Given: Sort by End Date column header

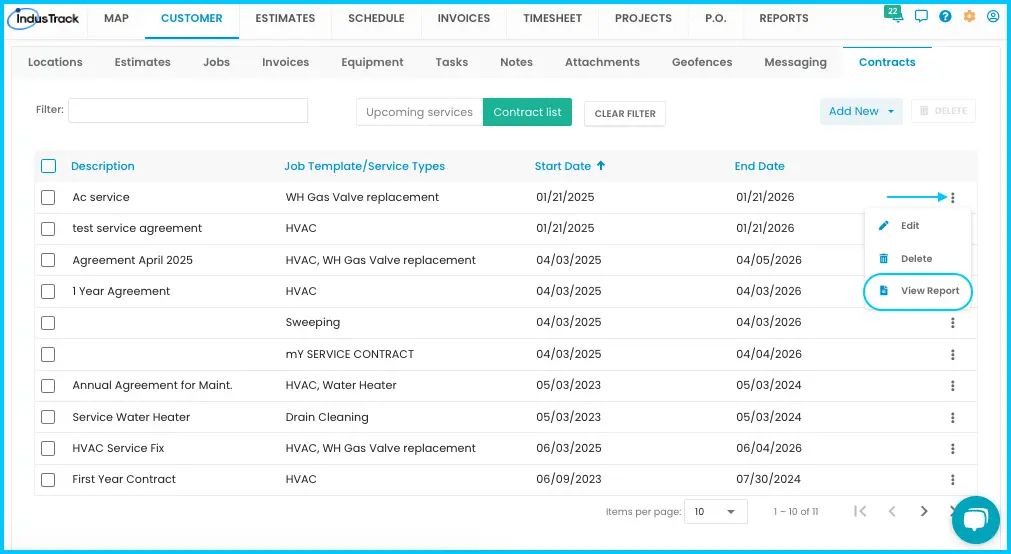Looking at the screenshot, I should click(760, 166).
